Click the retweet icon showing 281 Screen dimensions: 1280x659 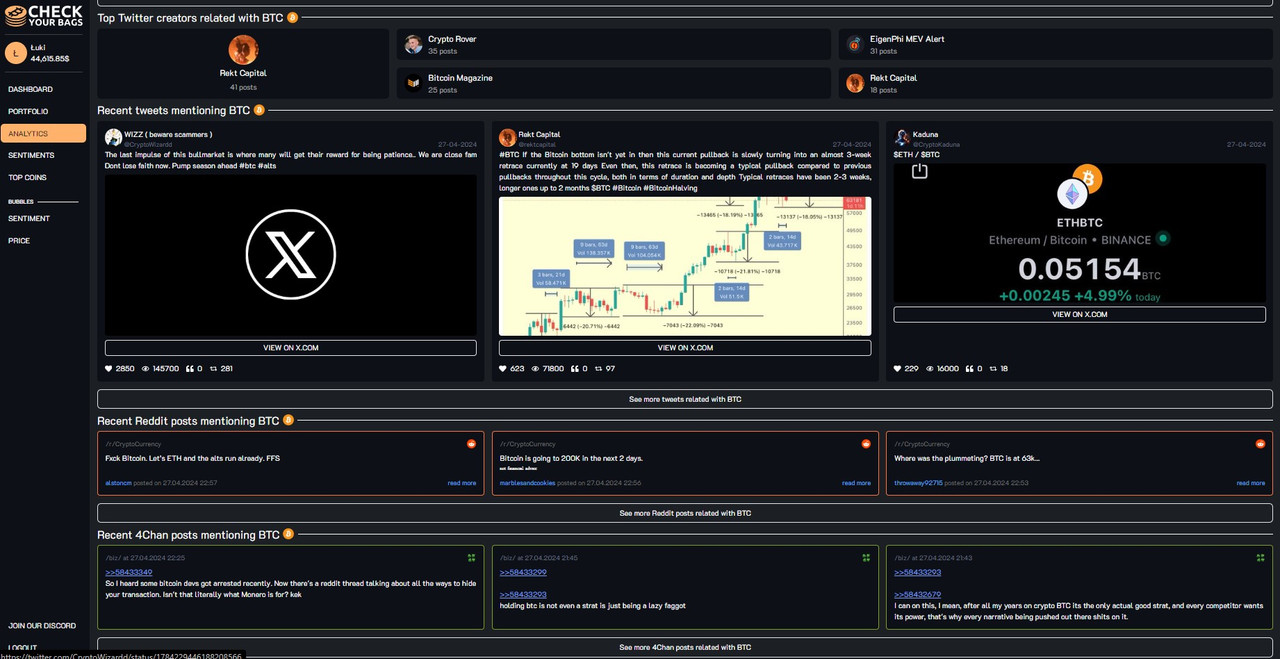(x=212, y=369)
